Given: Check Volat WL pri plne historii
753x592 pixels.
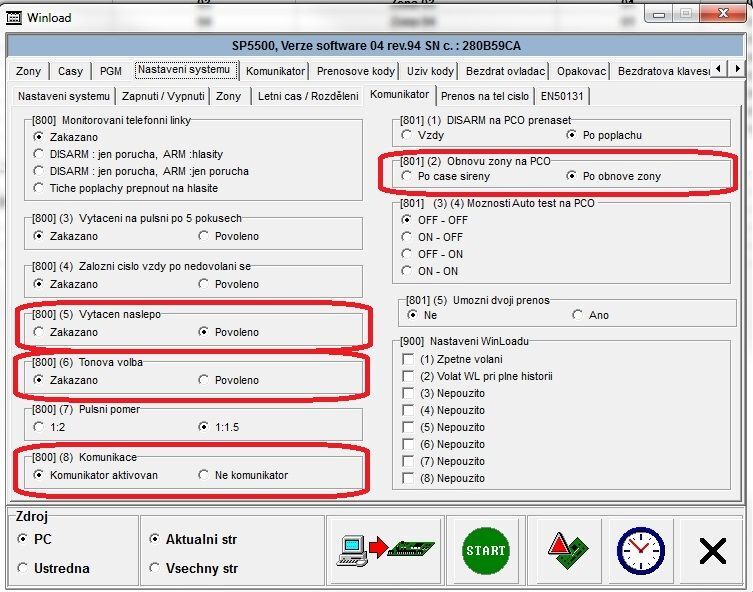Looking at the screenshot, I should tap(408, 376).
